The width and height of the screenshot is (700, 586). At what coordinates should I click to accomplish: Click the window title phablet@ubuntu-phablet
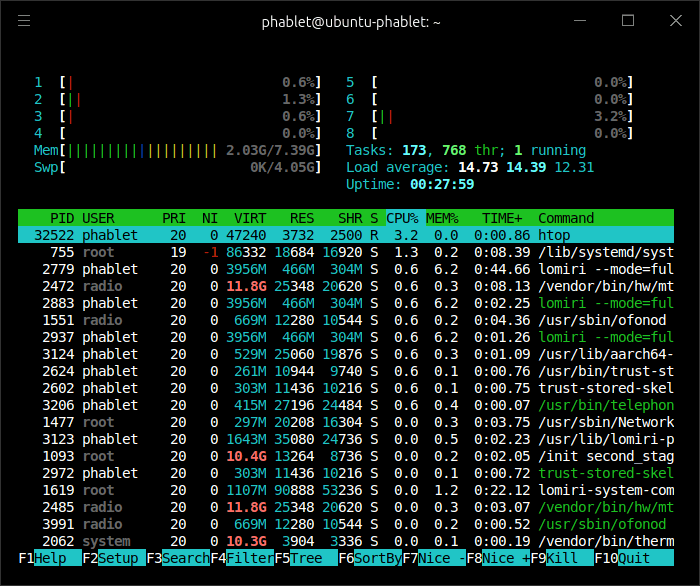(x=350, y=22)
